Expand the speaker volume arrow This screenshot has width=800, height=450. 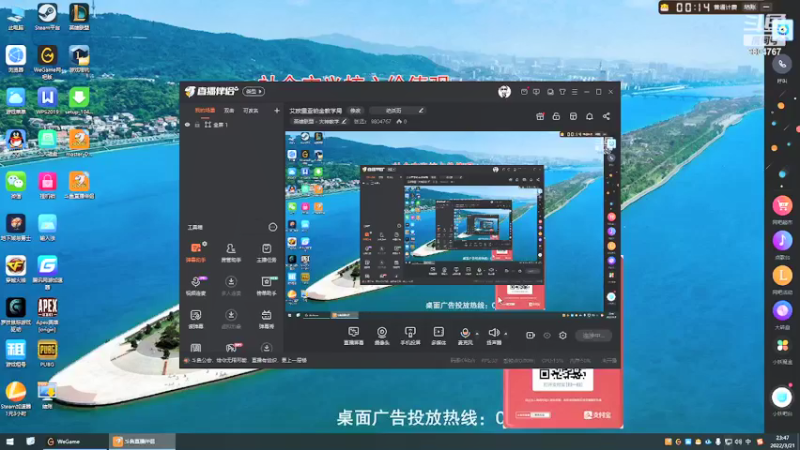click(x=506, y=334)
